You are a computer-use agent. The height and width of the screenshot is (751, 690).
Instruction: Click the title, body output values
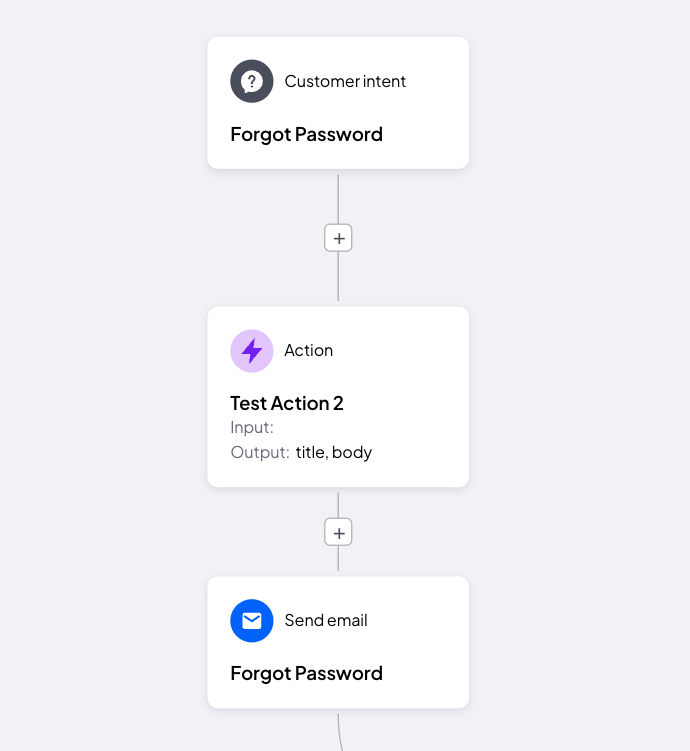(334, 452)
